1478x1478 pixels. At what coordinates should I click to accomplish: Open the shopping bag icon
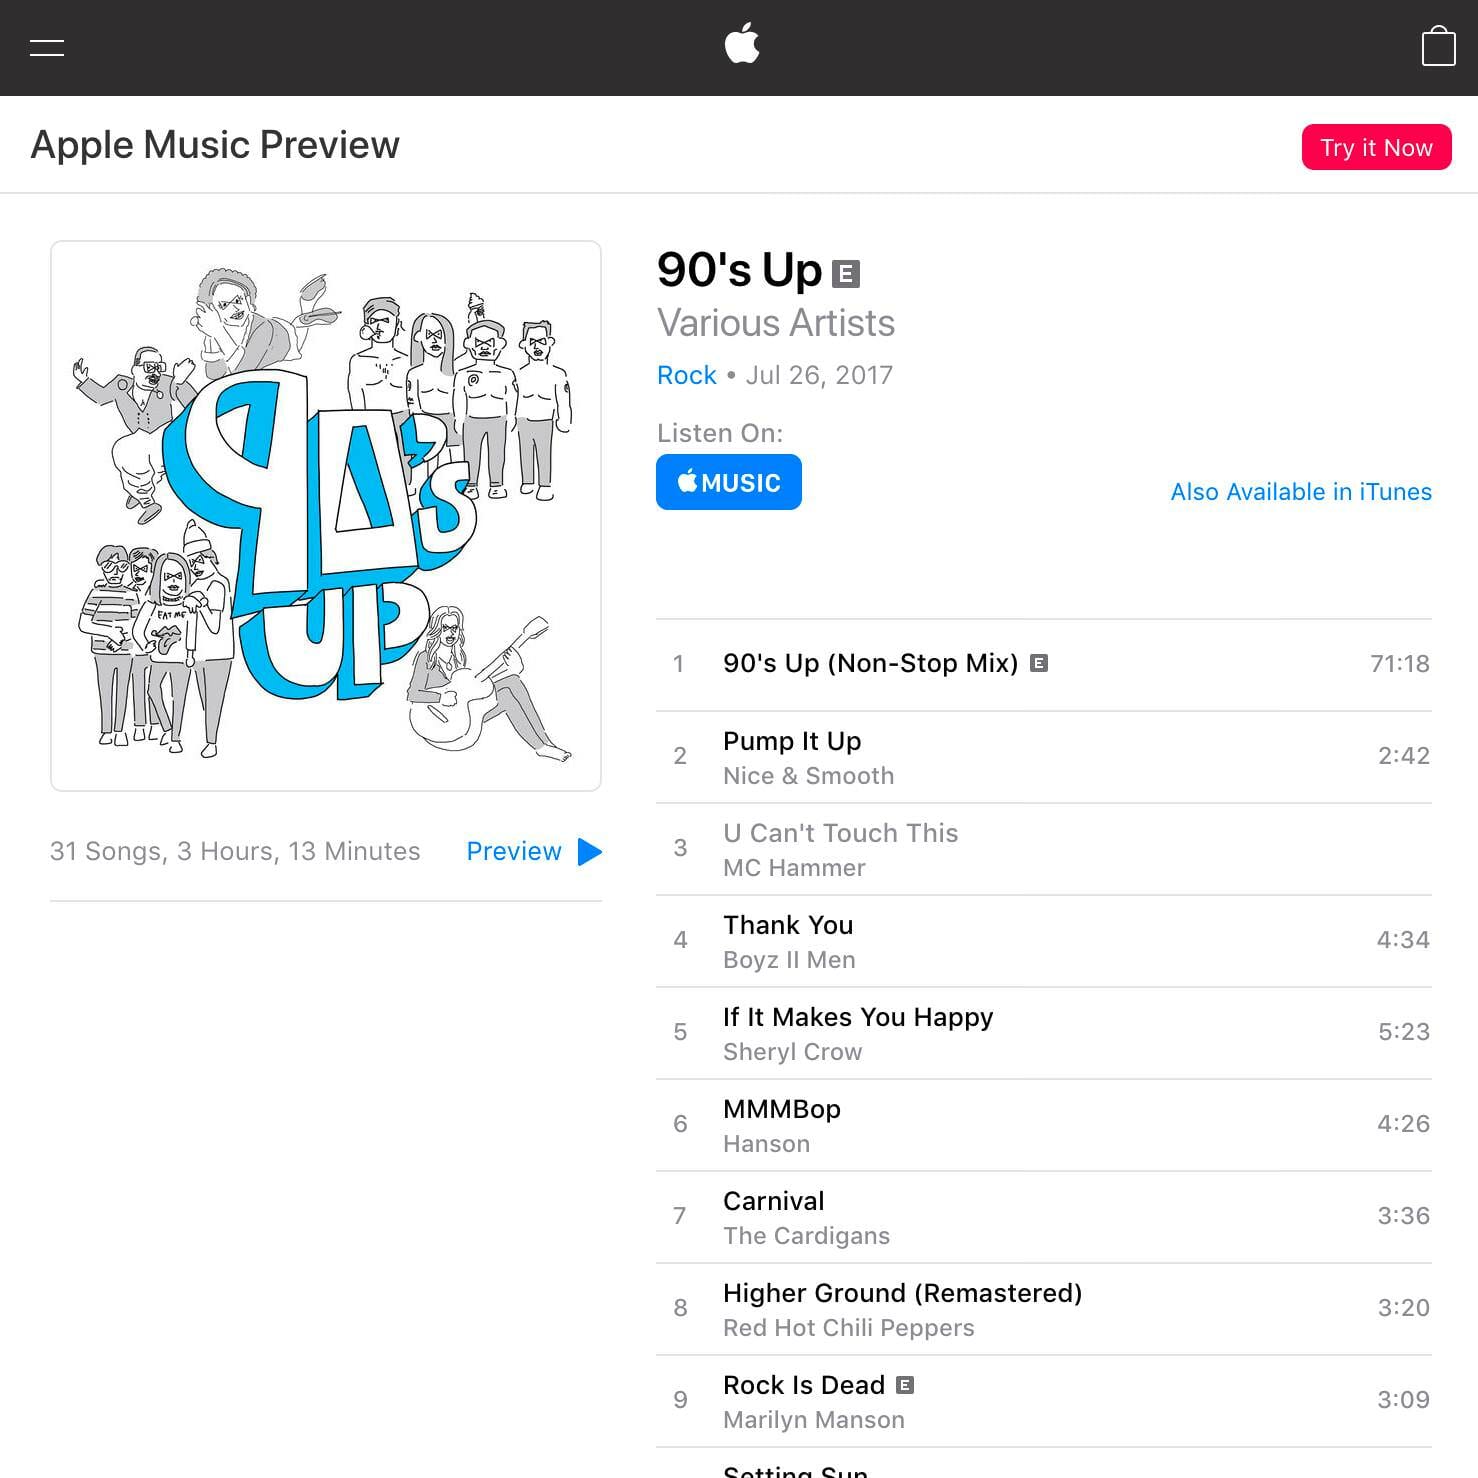tap(1438, 46)
